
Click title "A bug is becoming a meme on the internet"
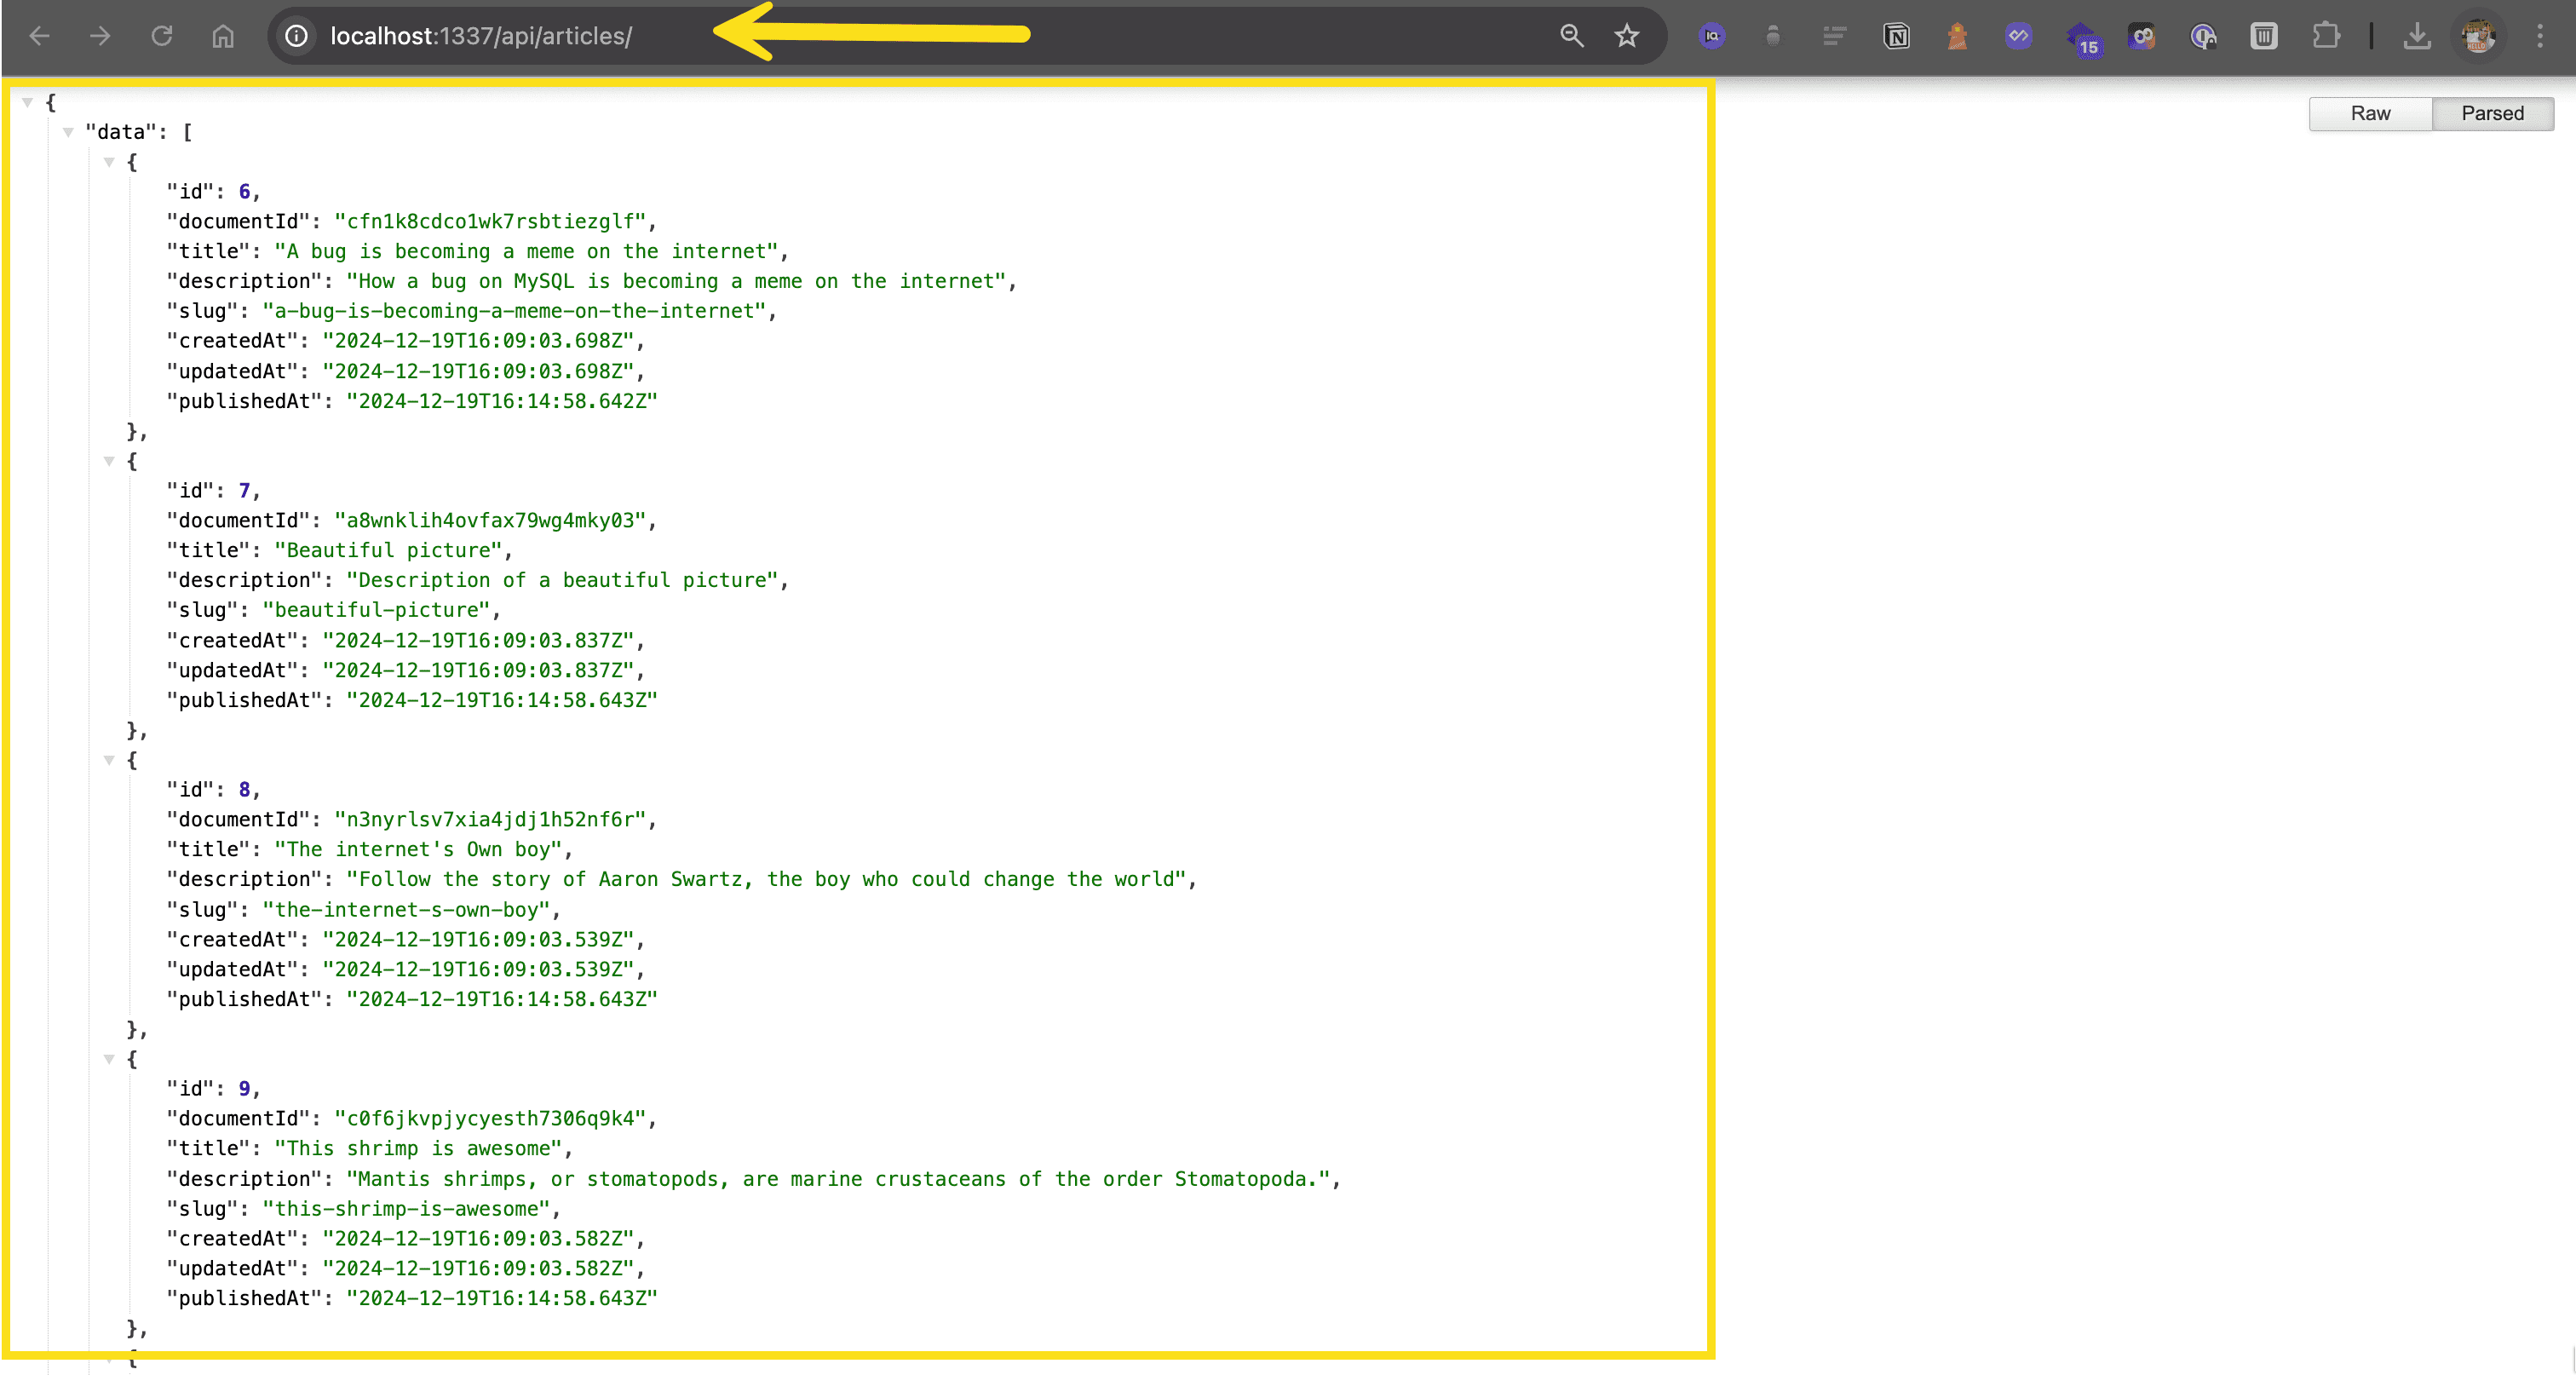point(526,251)
